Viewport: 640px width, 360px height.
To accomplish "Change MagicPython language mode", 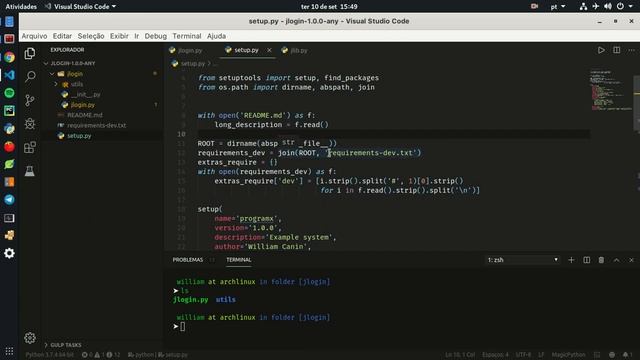I will point(568,355).
